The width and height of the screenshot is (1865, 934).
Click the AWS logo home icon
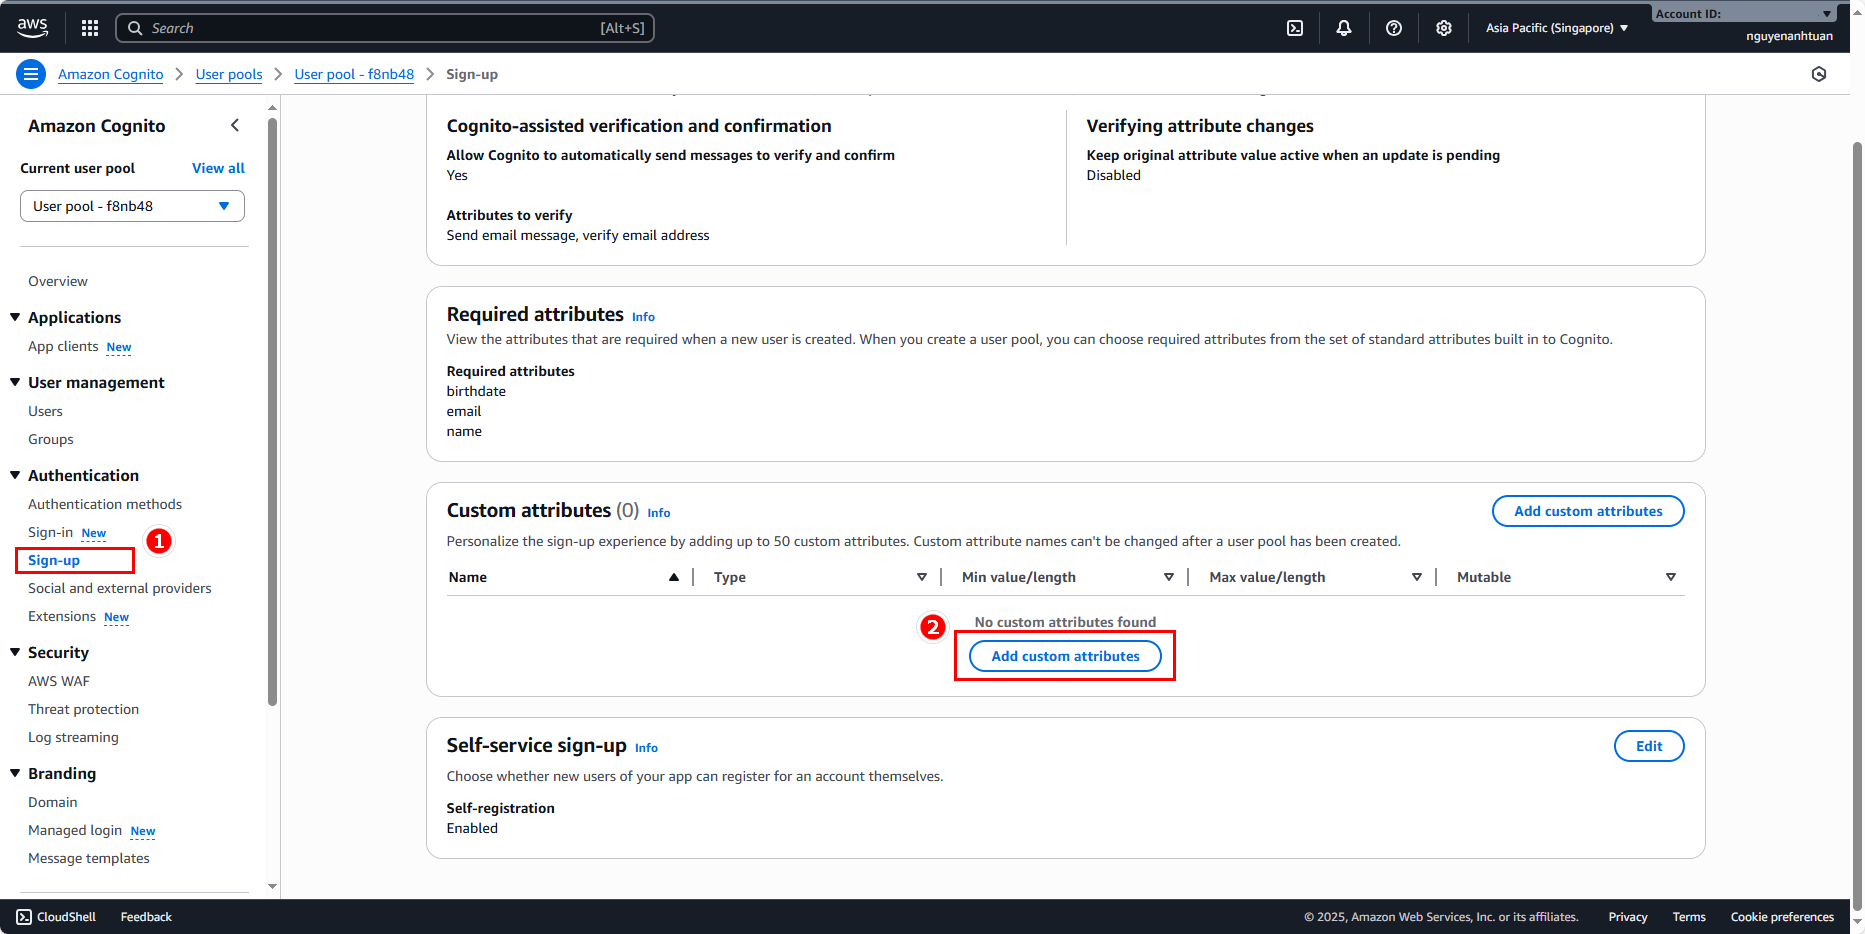pyautogui.click(x=32, y=28)
